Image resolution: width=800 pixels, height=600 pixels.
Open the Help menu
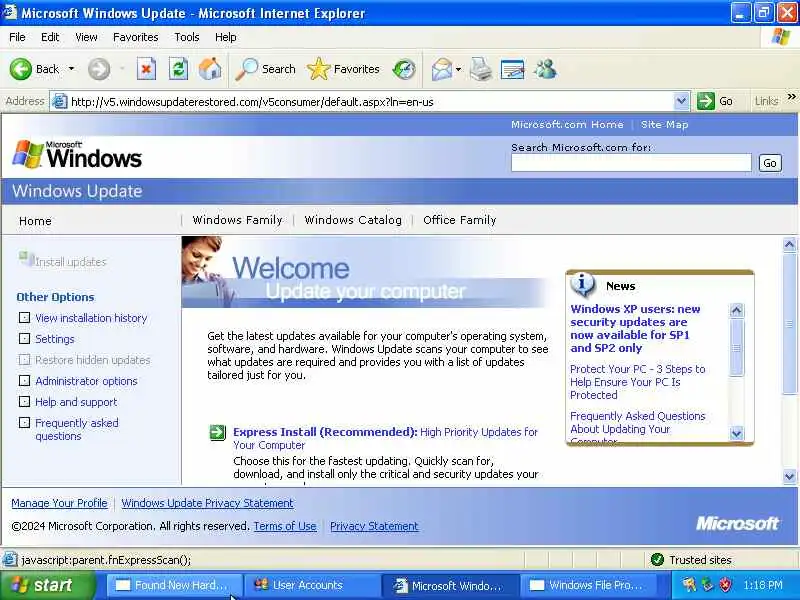pyautogui.click(x=226, y=37)
